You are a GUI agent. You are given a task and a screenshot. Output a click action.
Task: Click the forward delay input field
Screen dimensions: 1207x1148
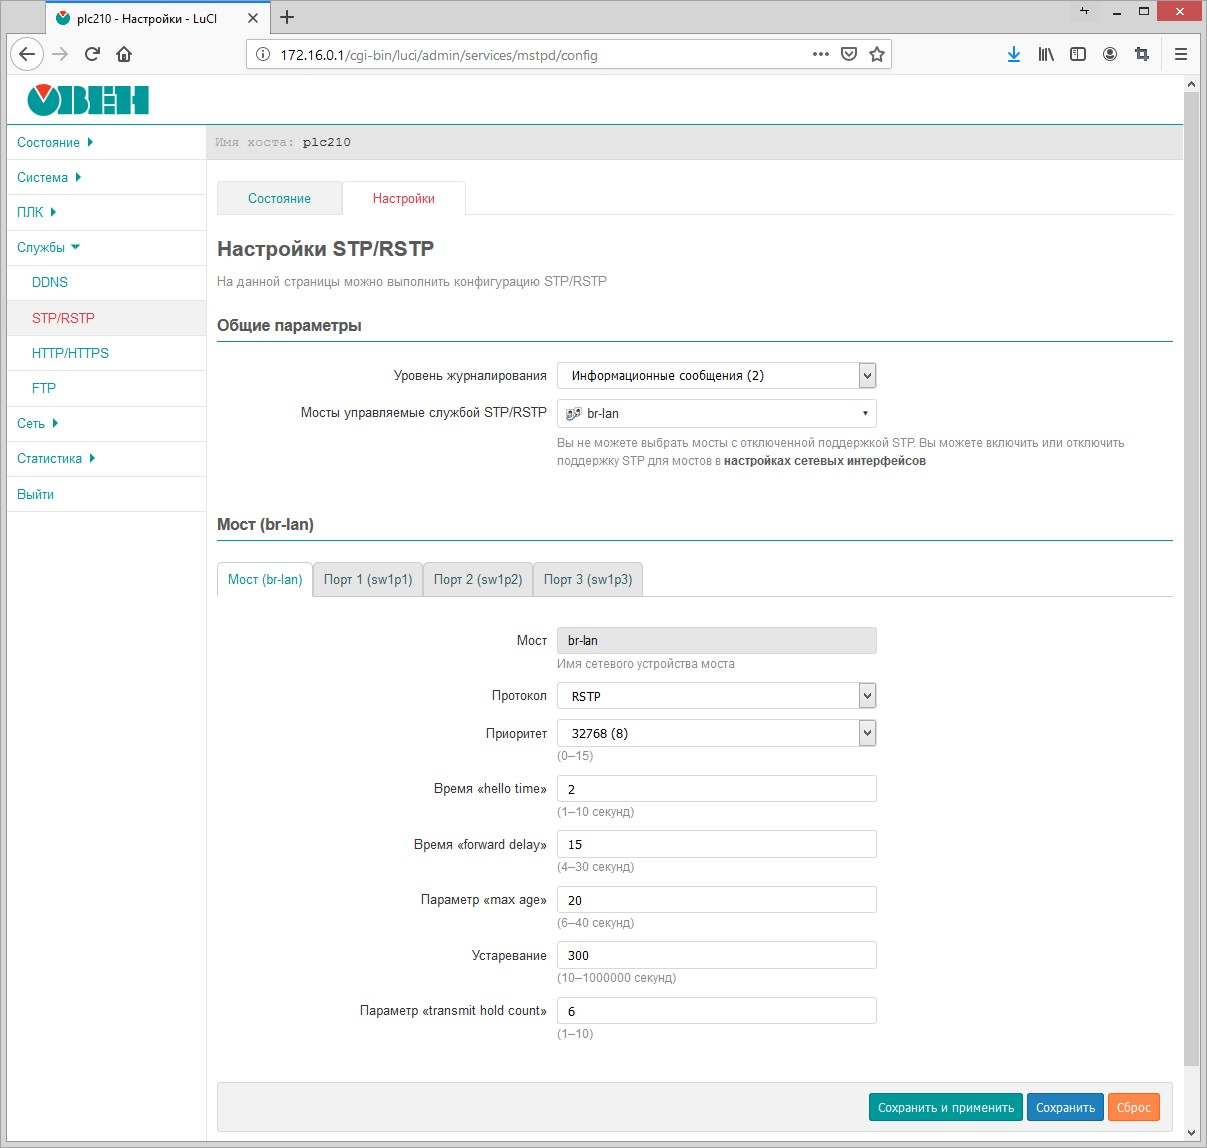716,844
